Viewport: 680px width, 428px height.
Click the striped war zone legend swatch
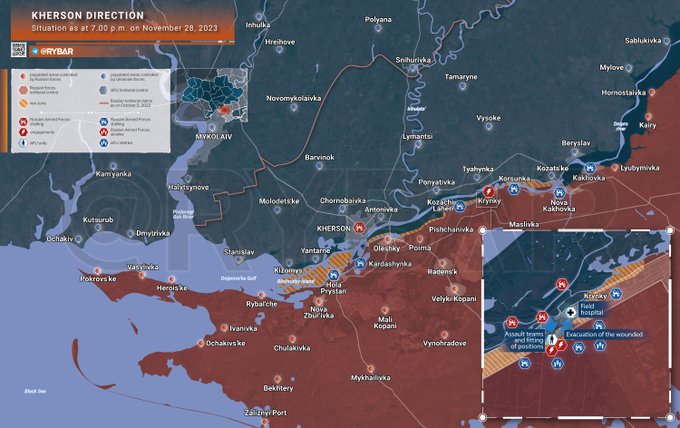pyautogui.click(x=23, y=103)
